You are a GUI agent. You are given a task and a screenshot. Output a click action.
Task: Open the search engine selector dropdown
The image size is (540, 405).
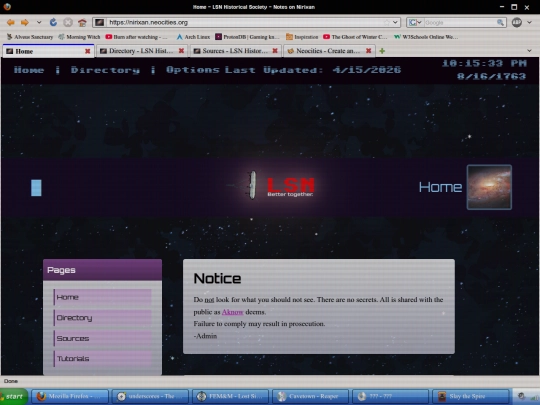coord(415,22)
